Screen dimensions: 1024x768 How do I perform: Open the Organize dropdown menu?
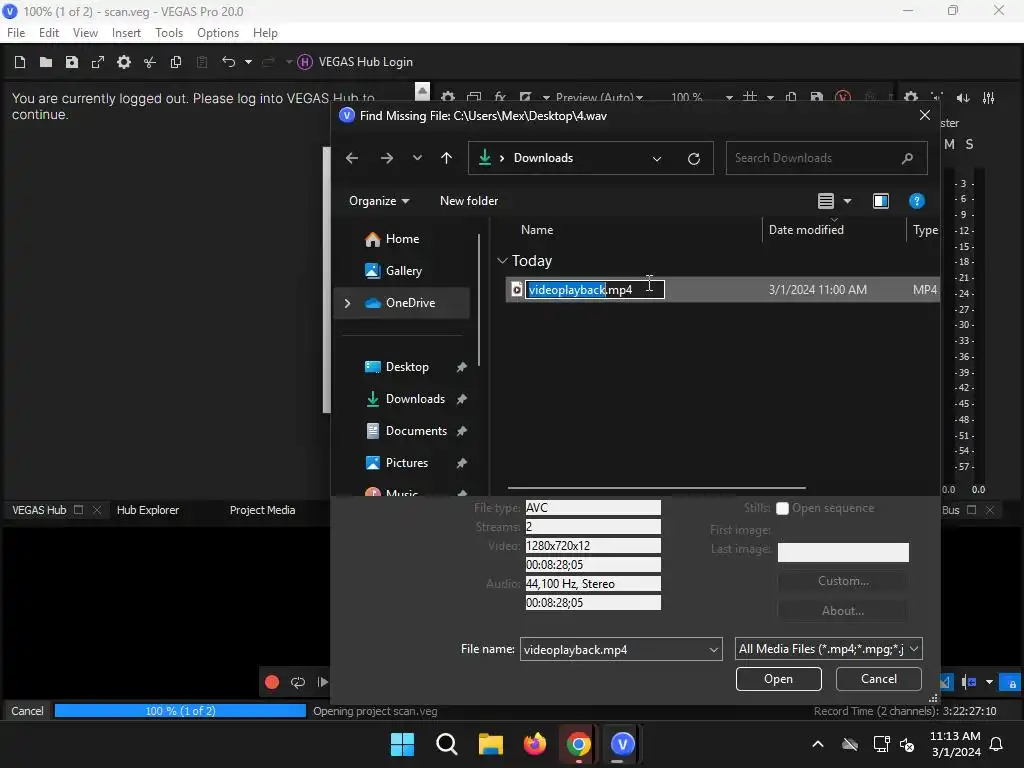point(379,201)
